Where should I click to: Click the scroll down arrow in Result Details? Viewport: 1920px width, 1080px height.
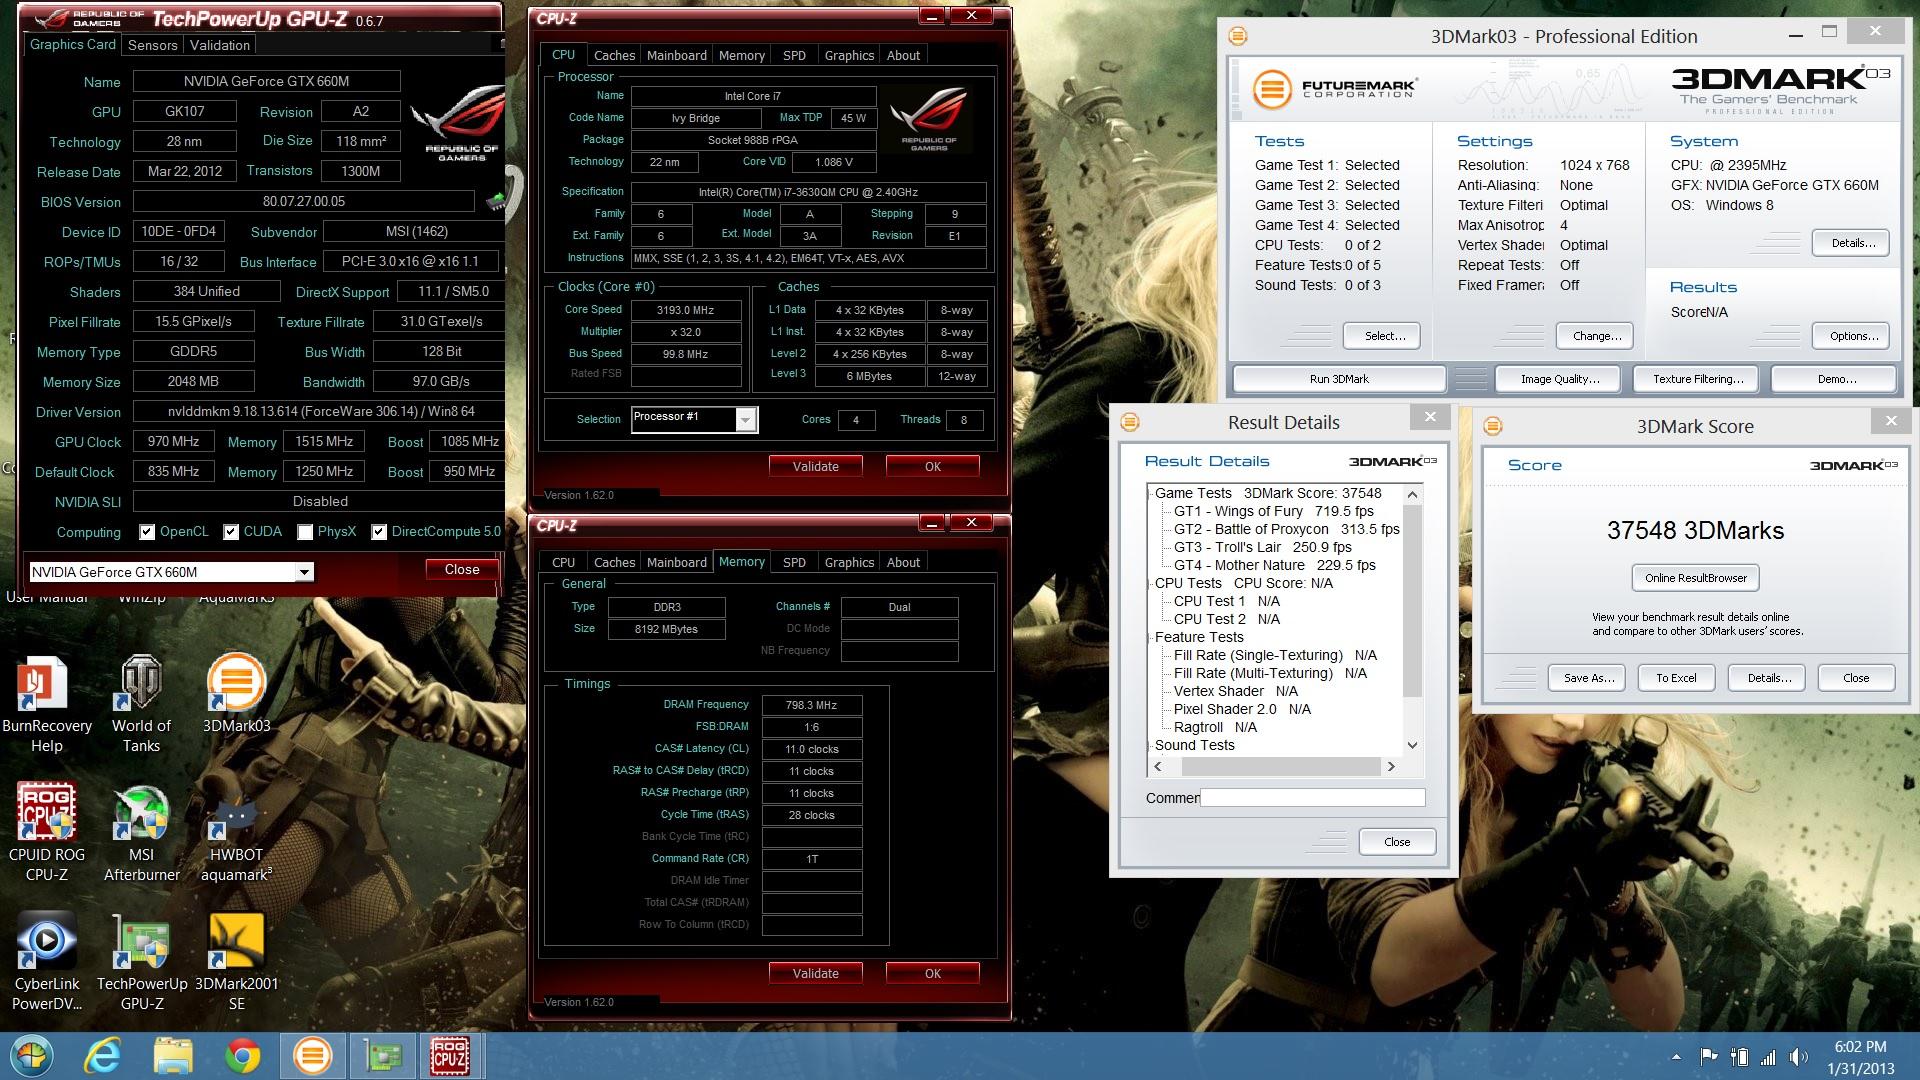click(x=1412, y=745)
